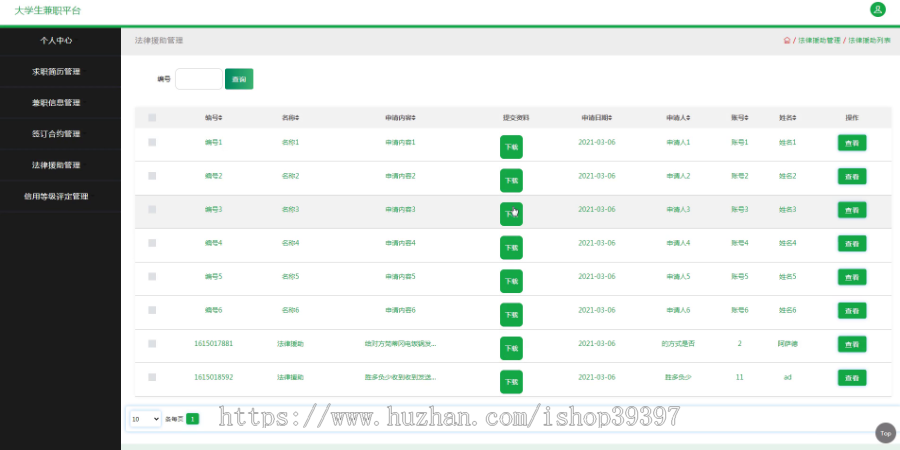Open 个人中心 in the sidebar

pyautogui.click(x=56, y=41)
